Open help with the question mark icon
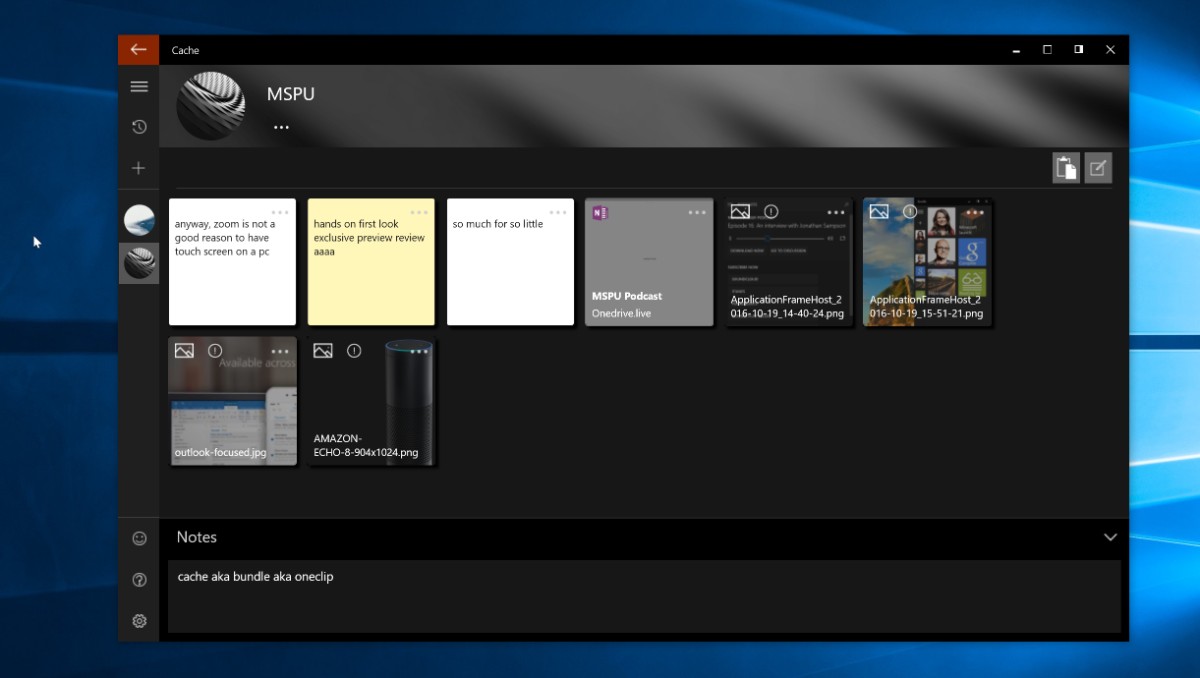 (139, 580)
